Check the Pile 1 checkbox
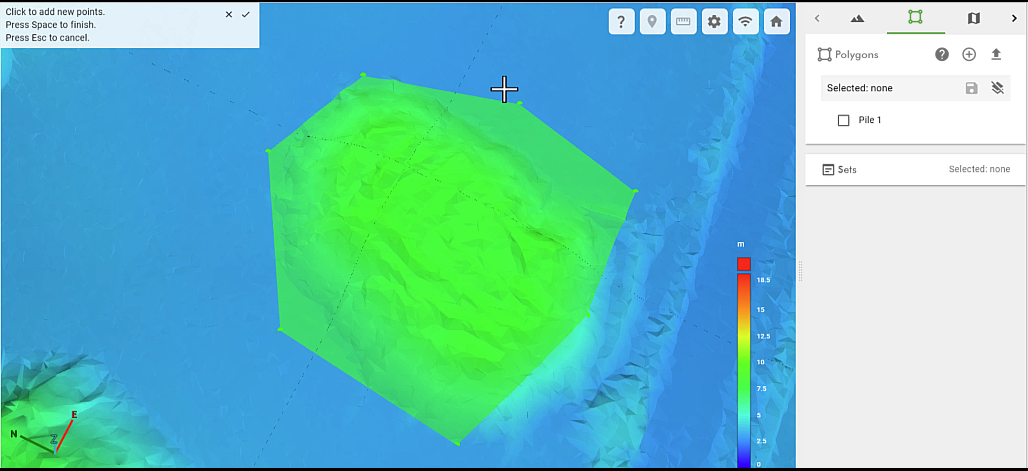Image resolution: width=1028 pixels, height=471 pixels. coord(843,120)
